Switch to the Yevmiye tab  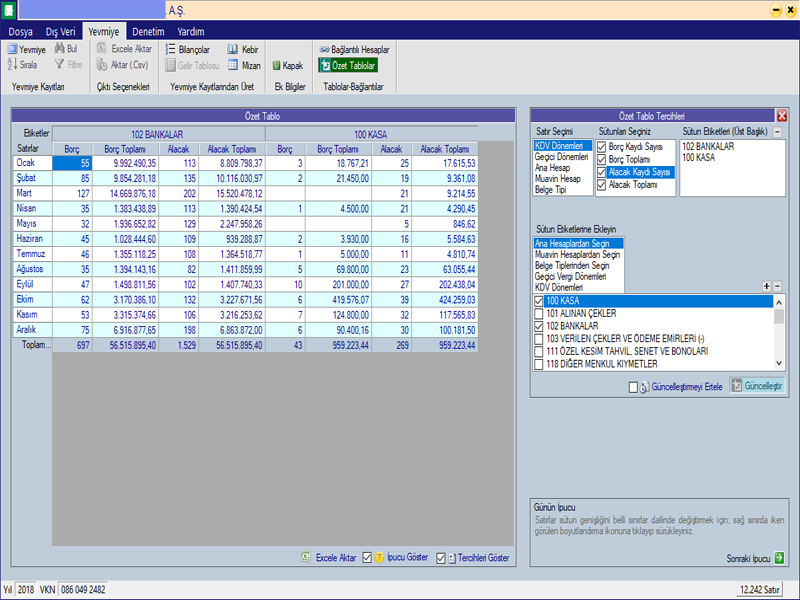[104, 32]
